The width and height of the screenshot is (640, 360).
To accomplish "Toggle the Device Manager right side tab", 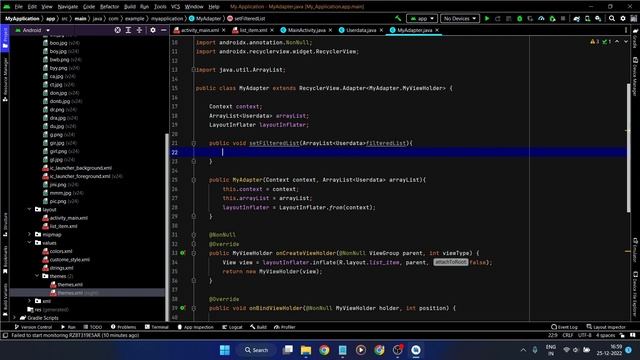I will pyautogui.click(x=635, y=76).
